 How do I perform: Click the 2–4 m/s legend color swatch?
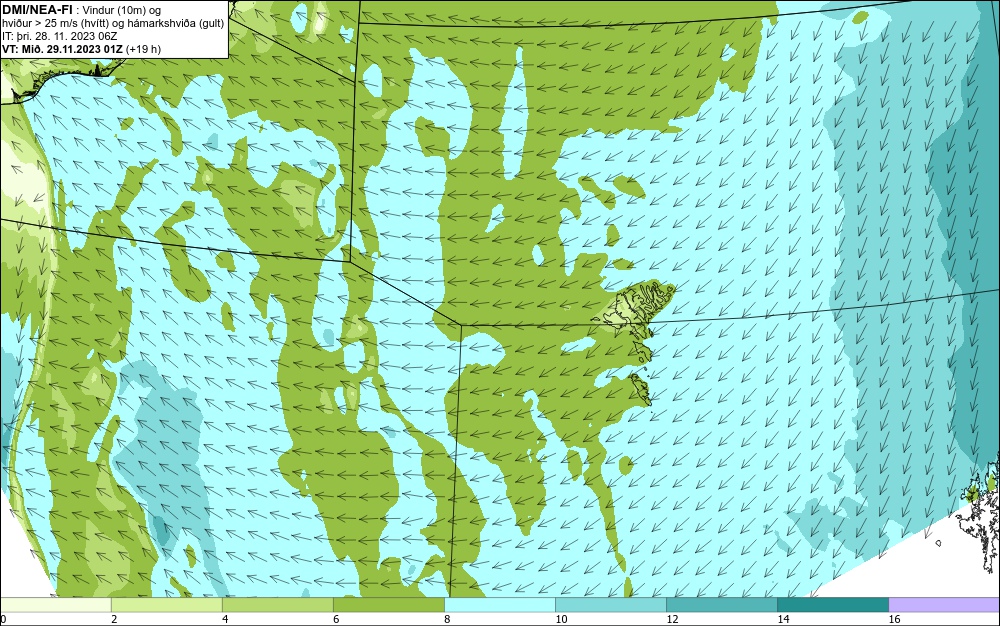point(166,604)
